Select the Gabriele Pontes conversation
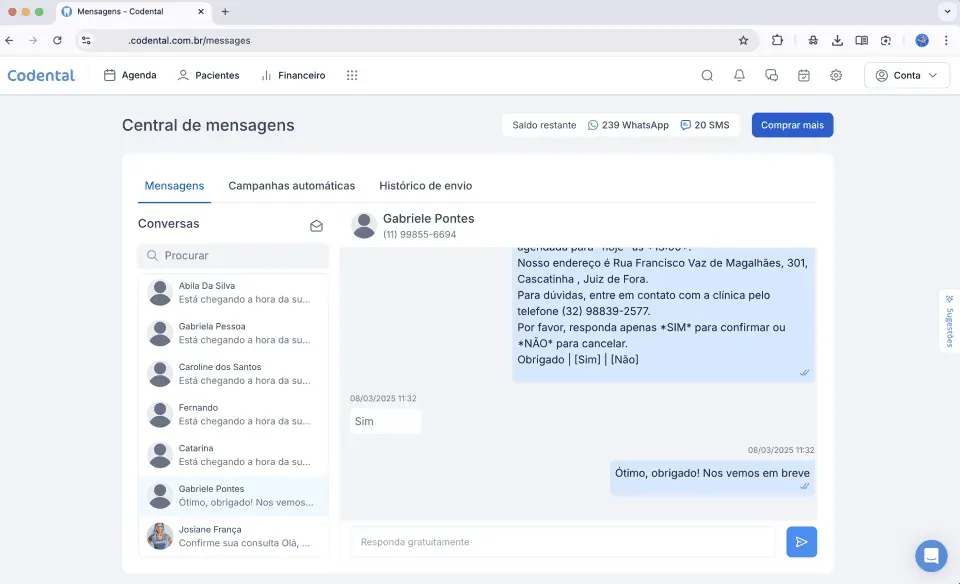 pos(233,496)
